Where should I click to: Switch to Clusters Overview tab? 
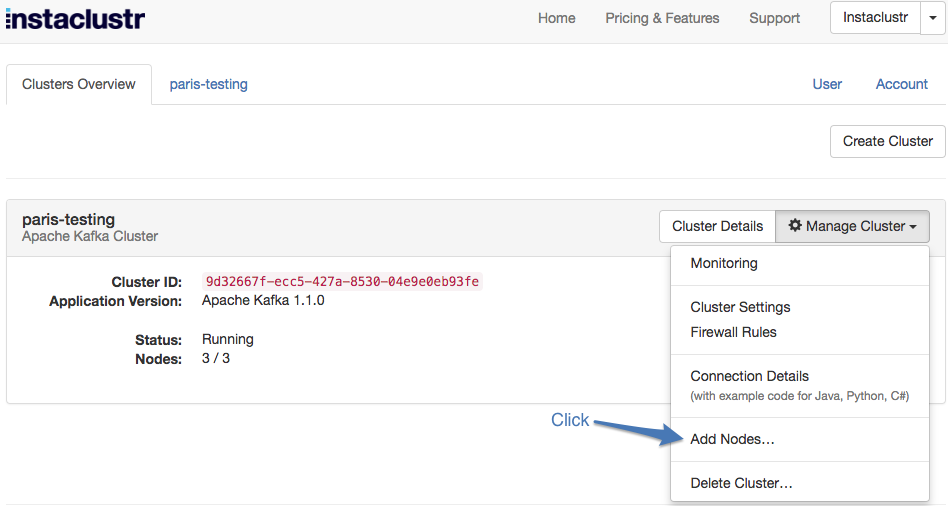pos(79,84)
